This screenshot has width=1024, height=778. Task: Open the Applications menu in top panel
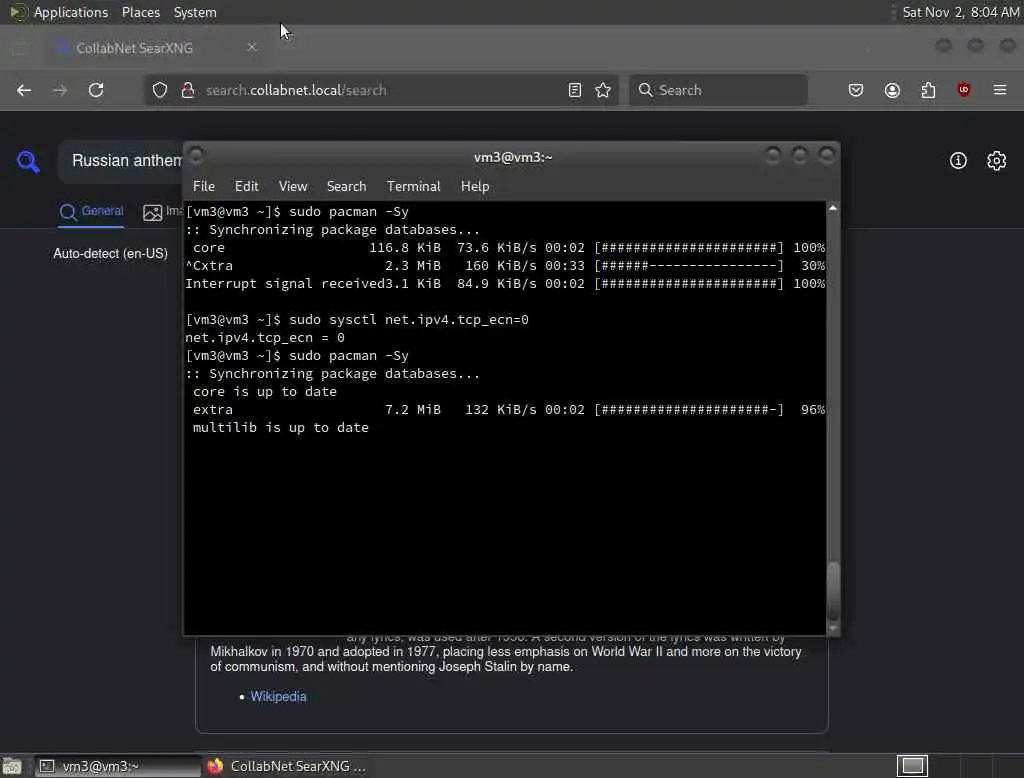(x=71, y=12)
